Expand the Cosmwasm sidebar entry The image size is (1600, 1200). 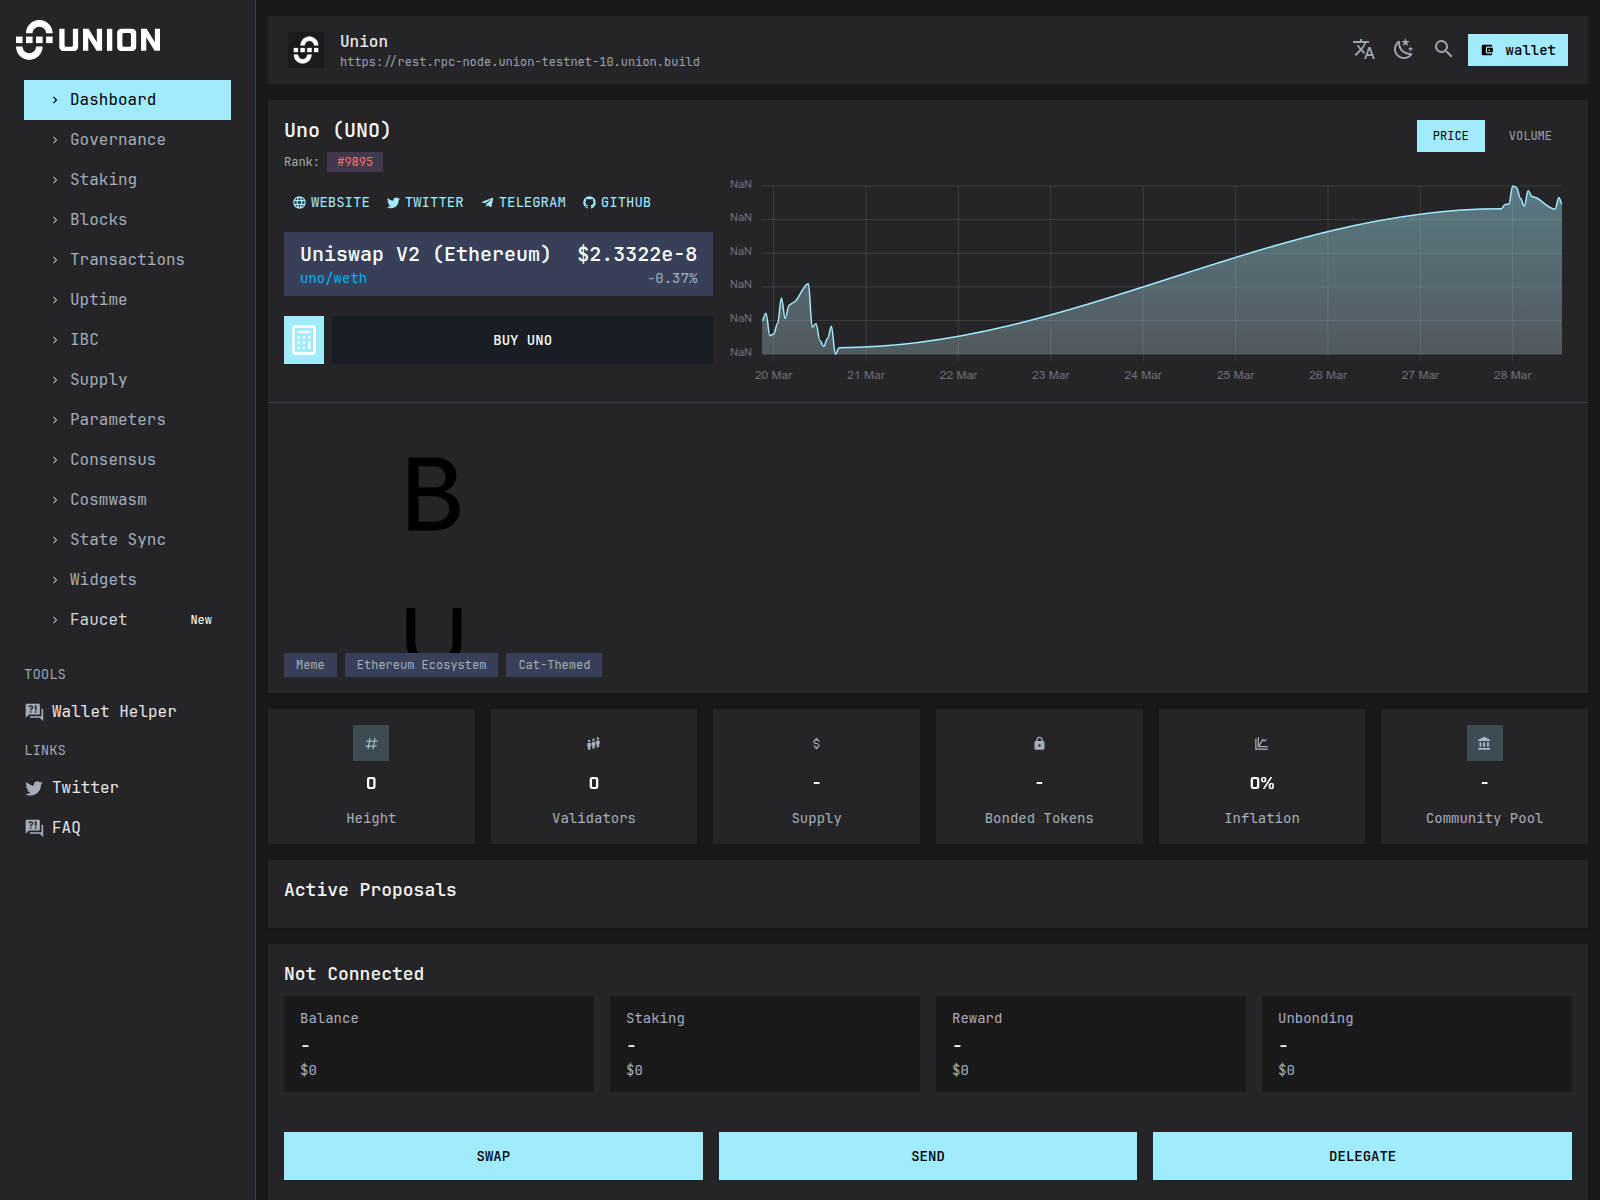click(x=108, y=500)
